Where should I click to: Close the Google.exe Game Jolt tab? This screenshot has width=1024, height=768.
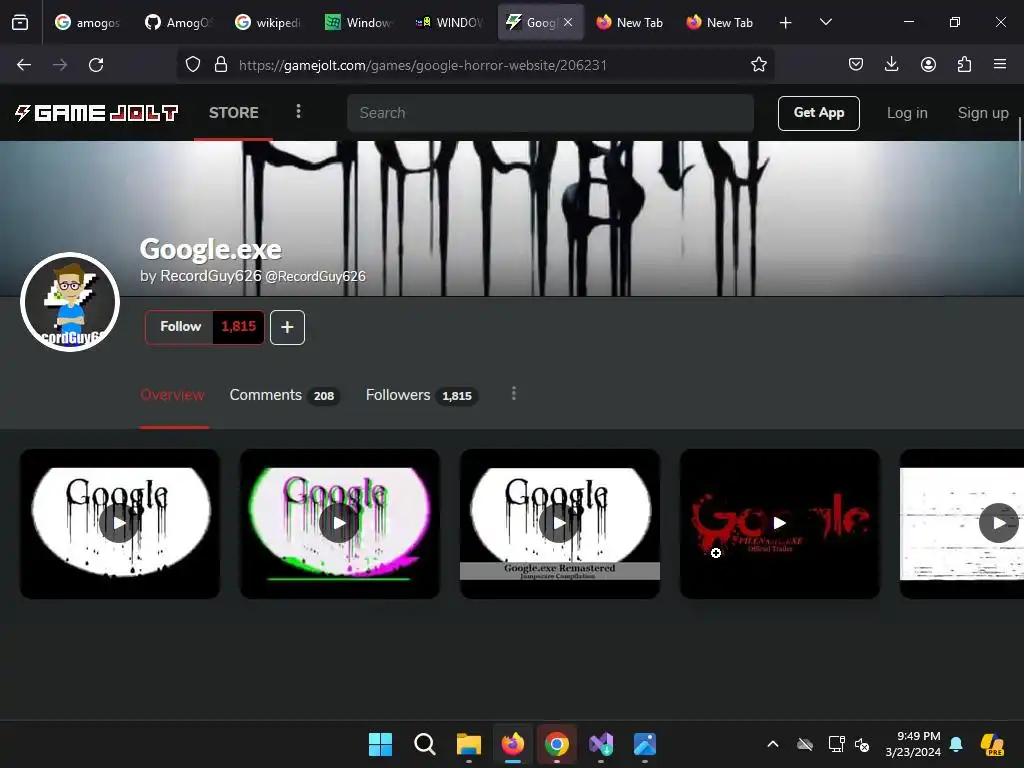click(x=568, y=22)
